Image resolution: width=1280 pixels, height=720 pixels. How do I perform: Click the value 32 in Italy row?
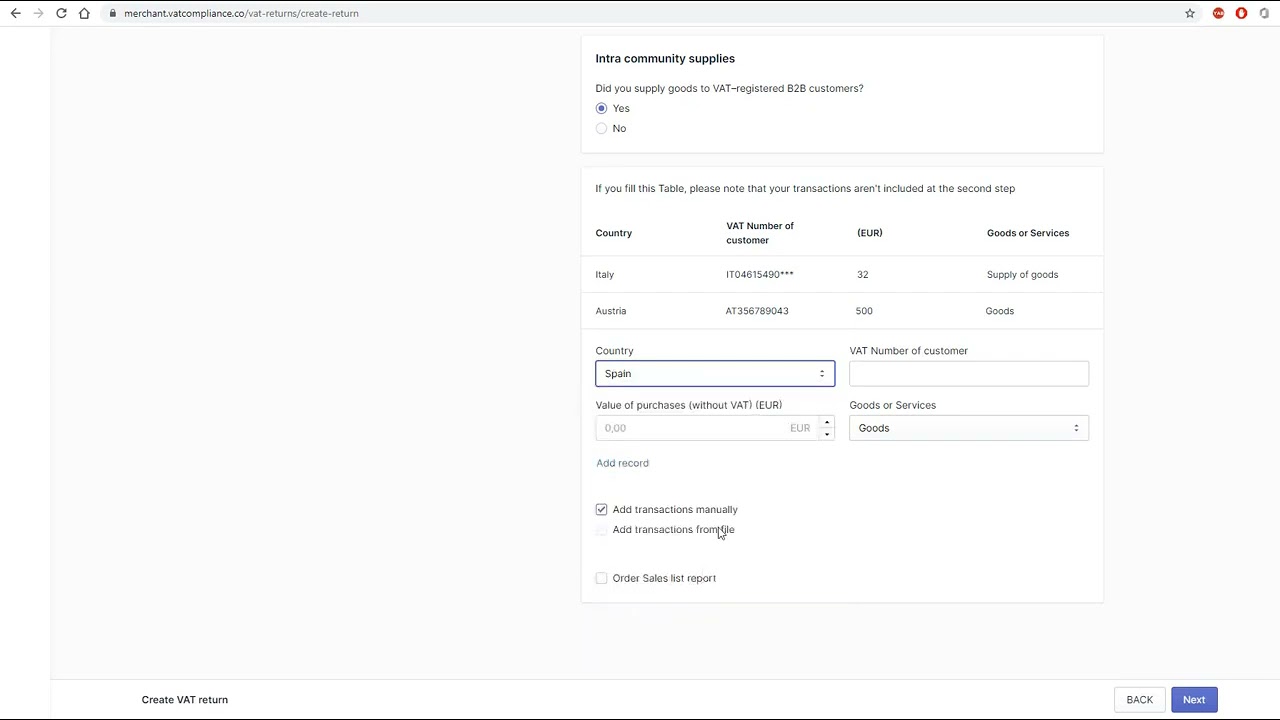[863, 274]
